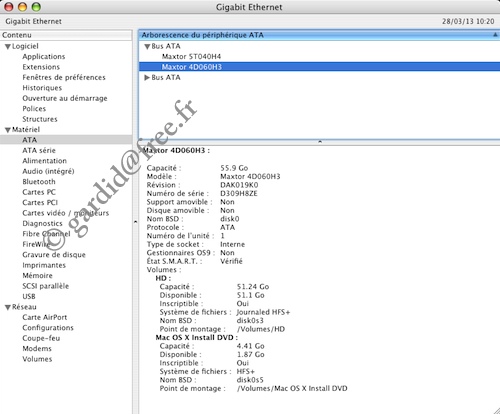This screenshot has width=500, height=414.
Task: Select Structures in the sidebar
Action: point(40,119)
